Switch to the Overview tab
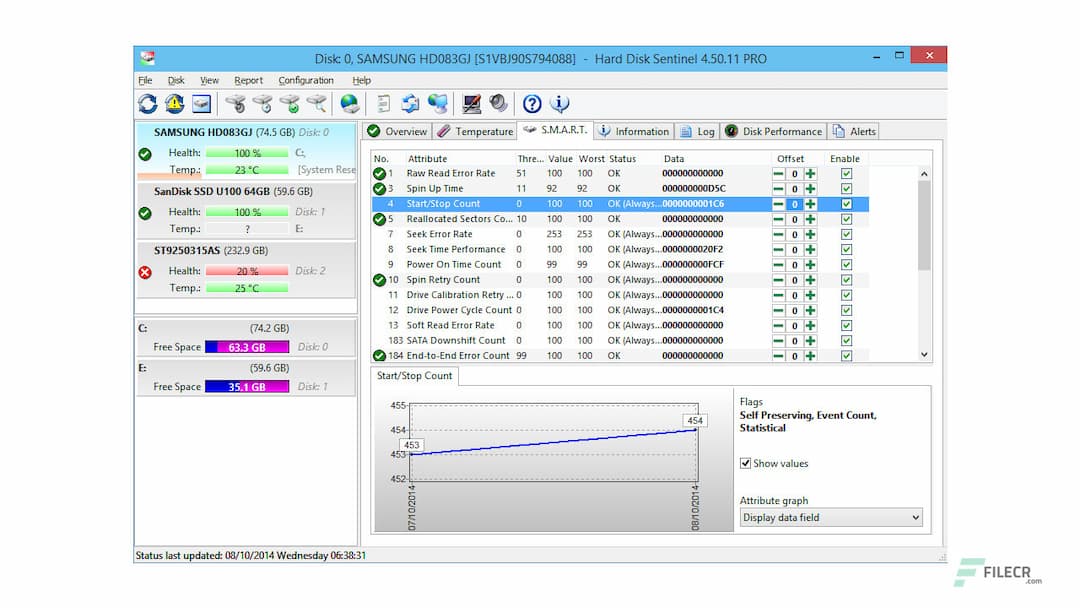This screenshot has height=608, width=1080. pos(397,132)
